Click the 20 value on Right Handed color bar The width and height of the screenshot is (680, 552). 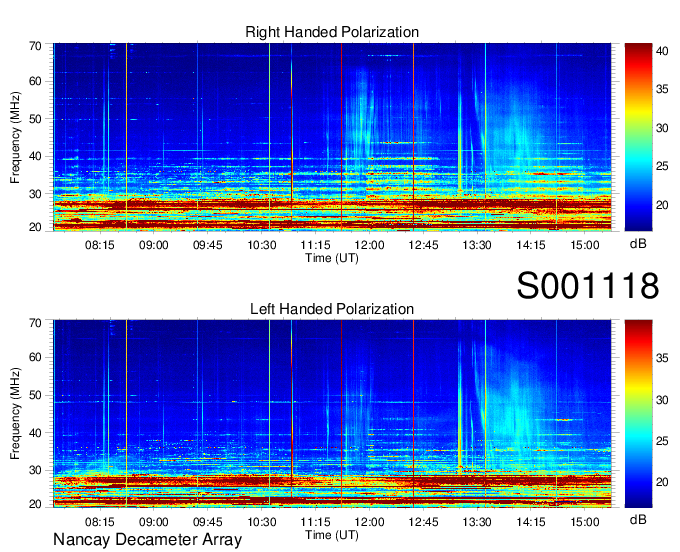click(x=662, y=205)
